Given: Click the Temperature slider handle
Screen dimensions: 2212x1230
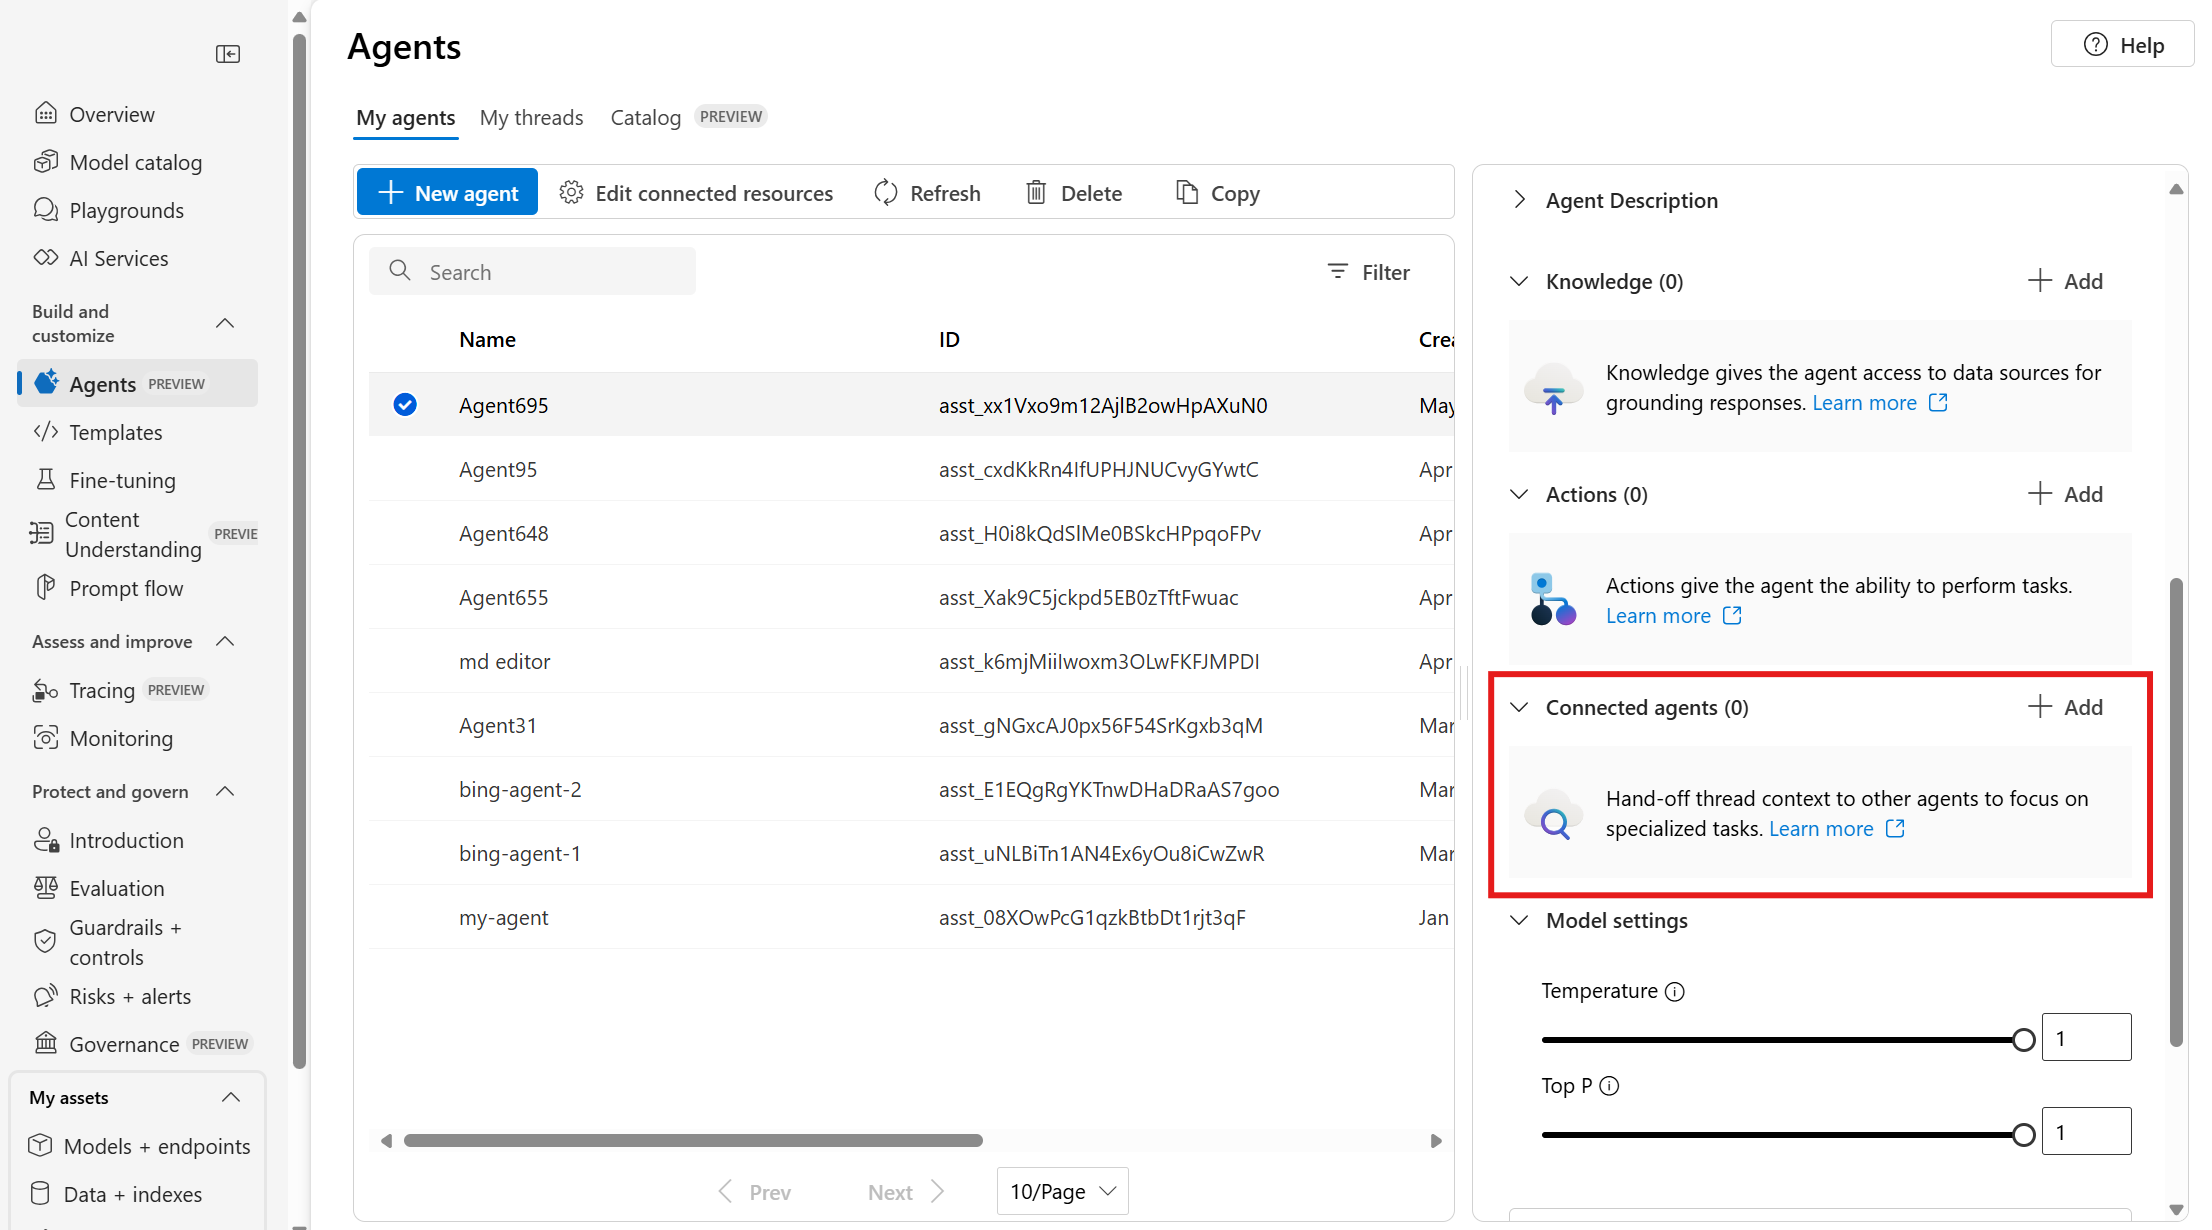Looking at the screenshot, I should [2023, 1040].
